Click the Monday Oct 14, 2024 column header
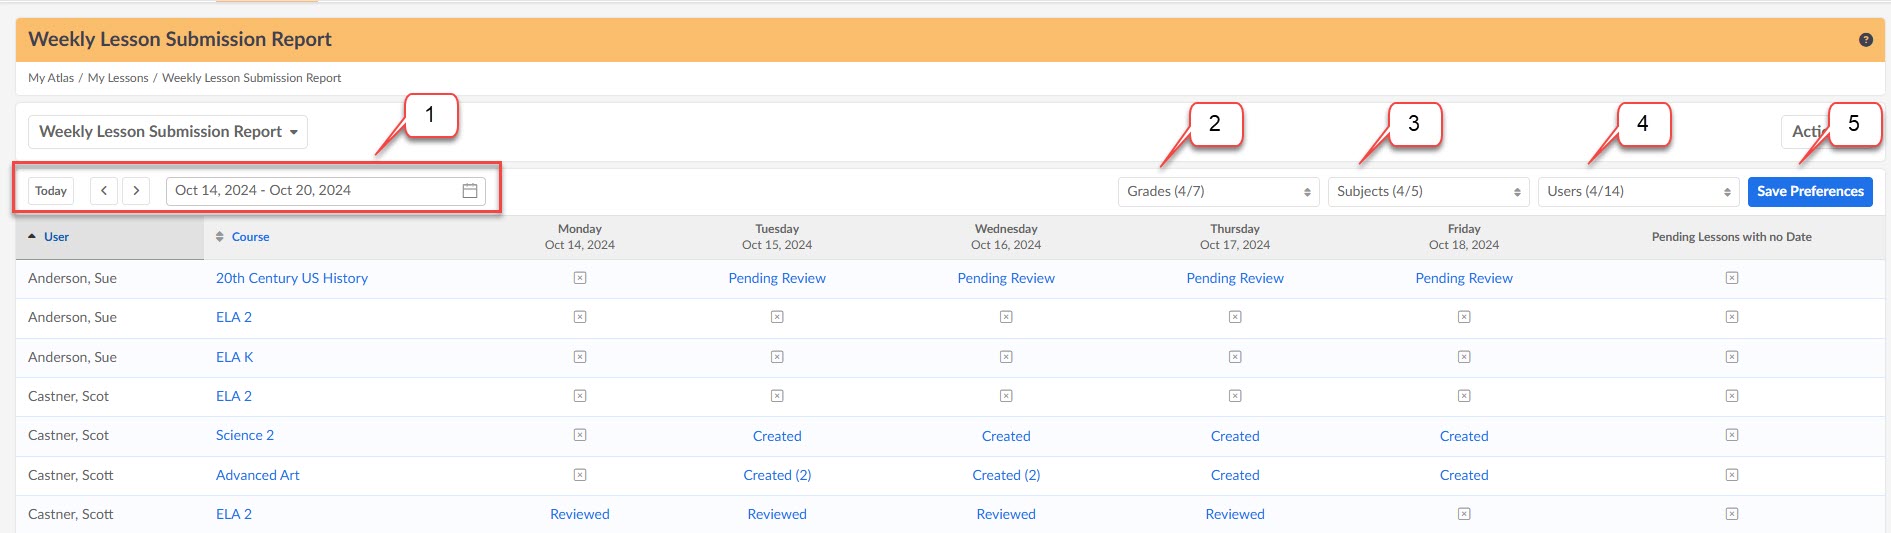This screenshot has height=533, width=1891. point(580,237)
